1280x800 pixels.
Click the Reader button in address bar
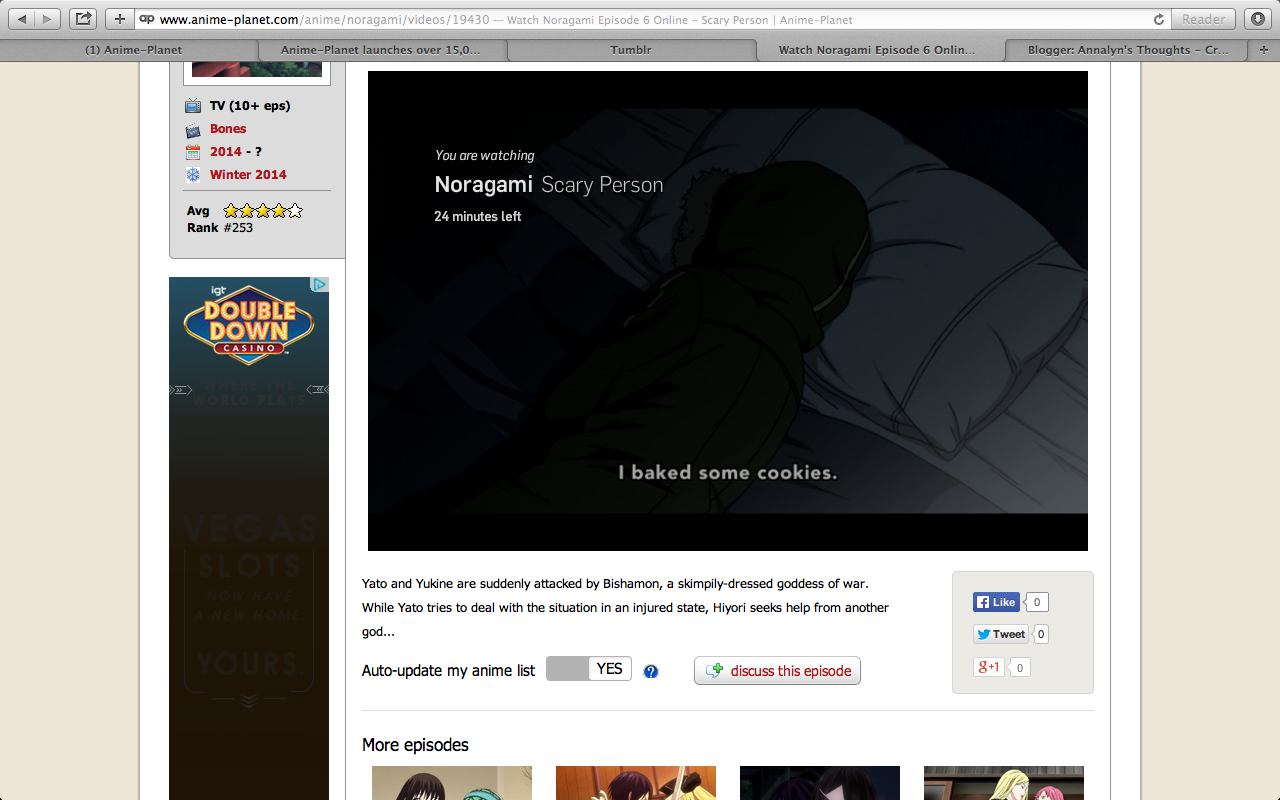1203,19
